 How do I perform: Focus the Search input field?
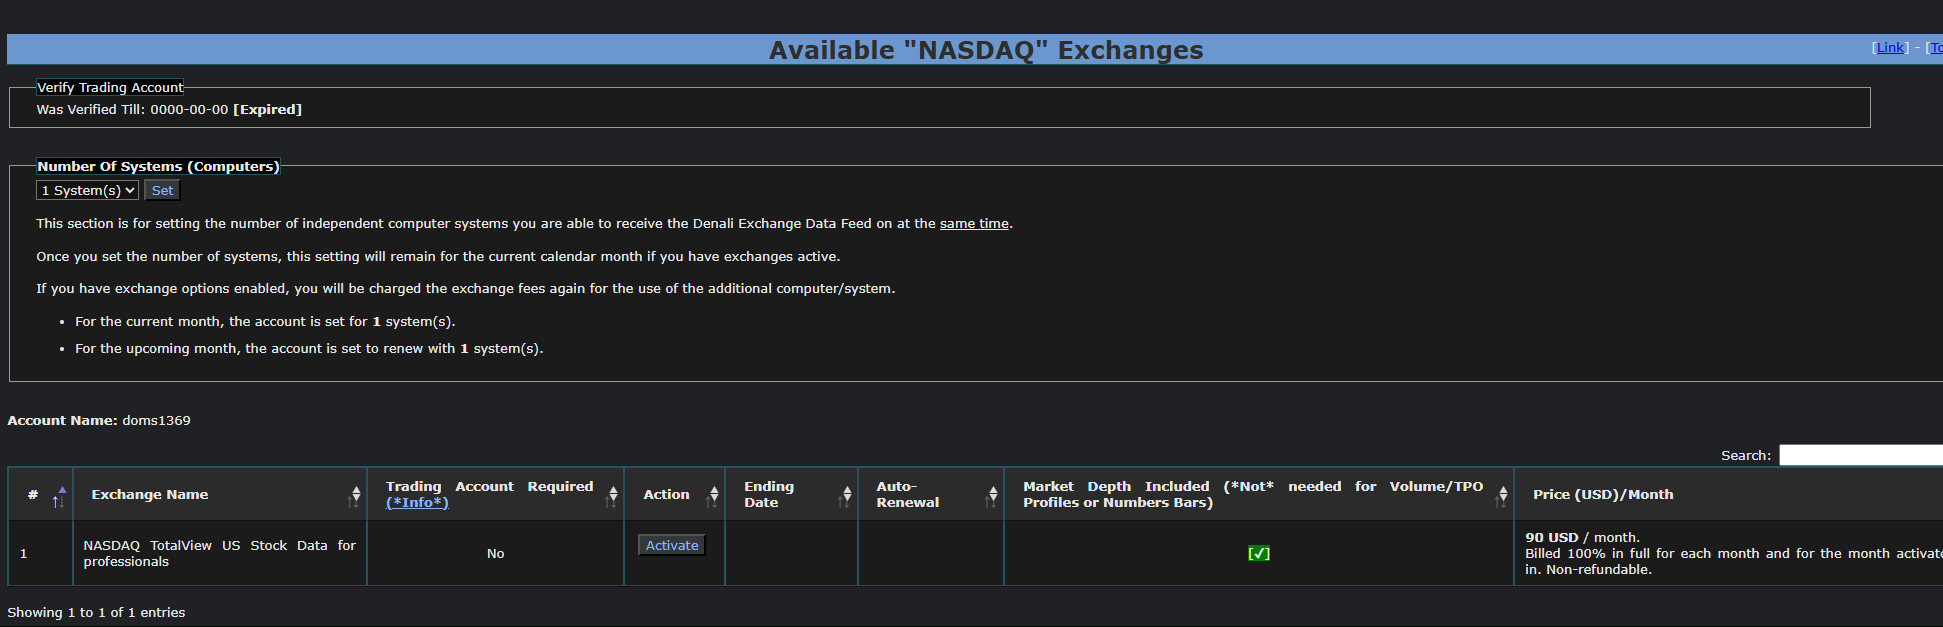[x=1860, y=455]
